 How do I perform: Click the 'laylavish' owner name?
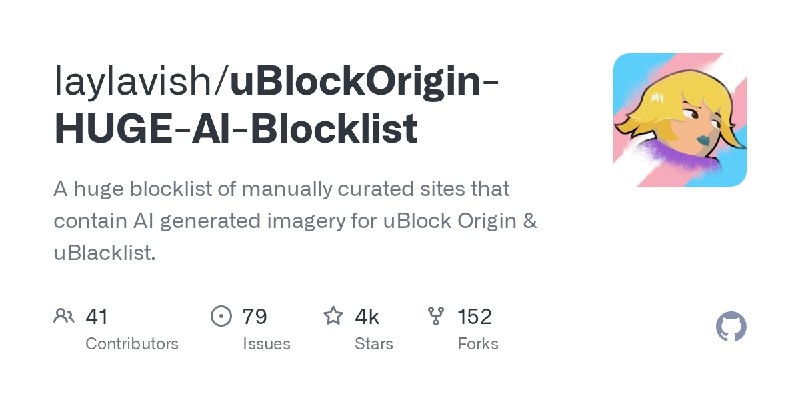(136, 80)
